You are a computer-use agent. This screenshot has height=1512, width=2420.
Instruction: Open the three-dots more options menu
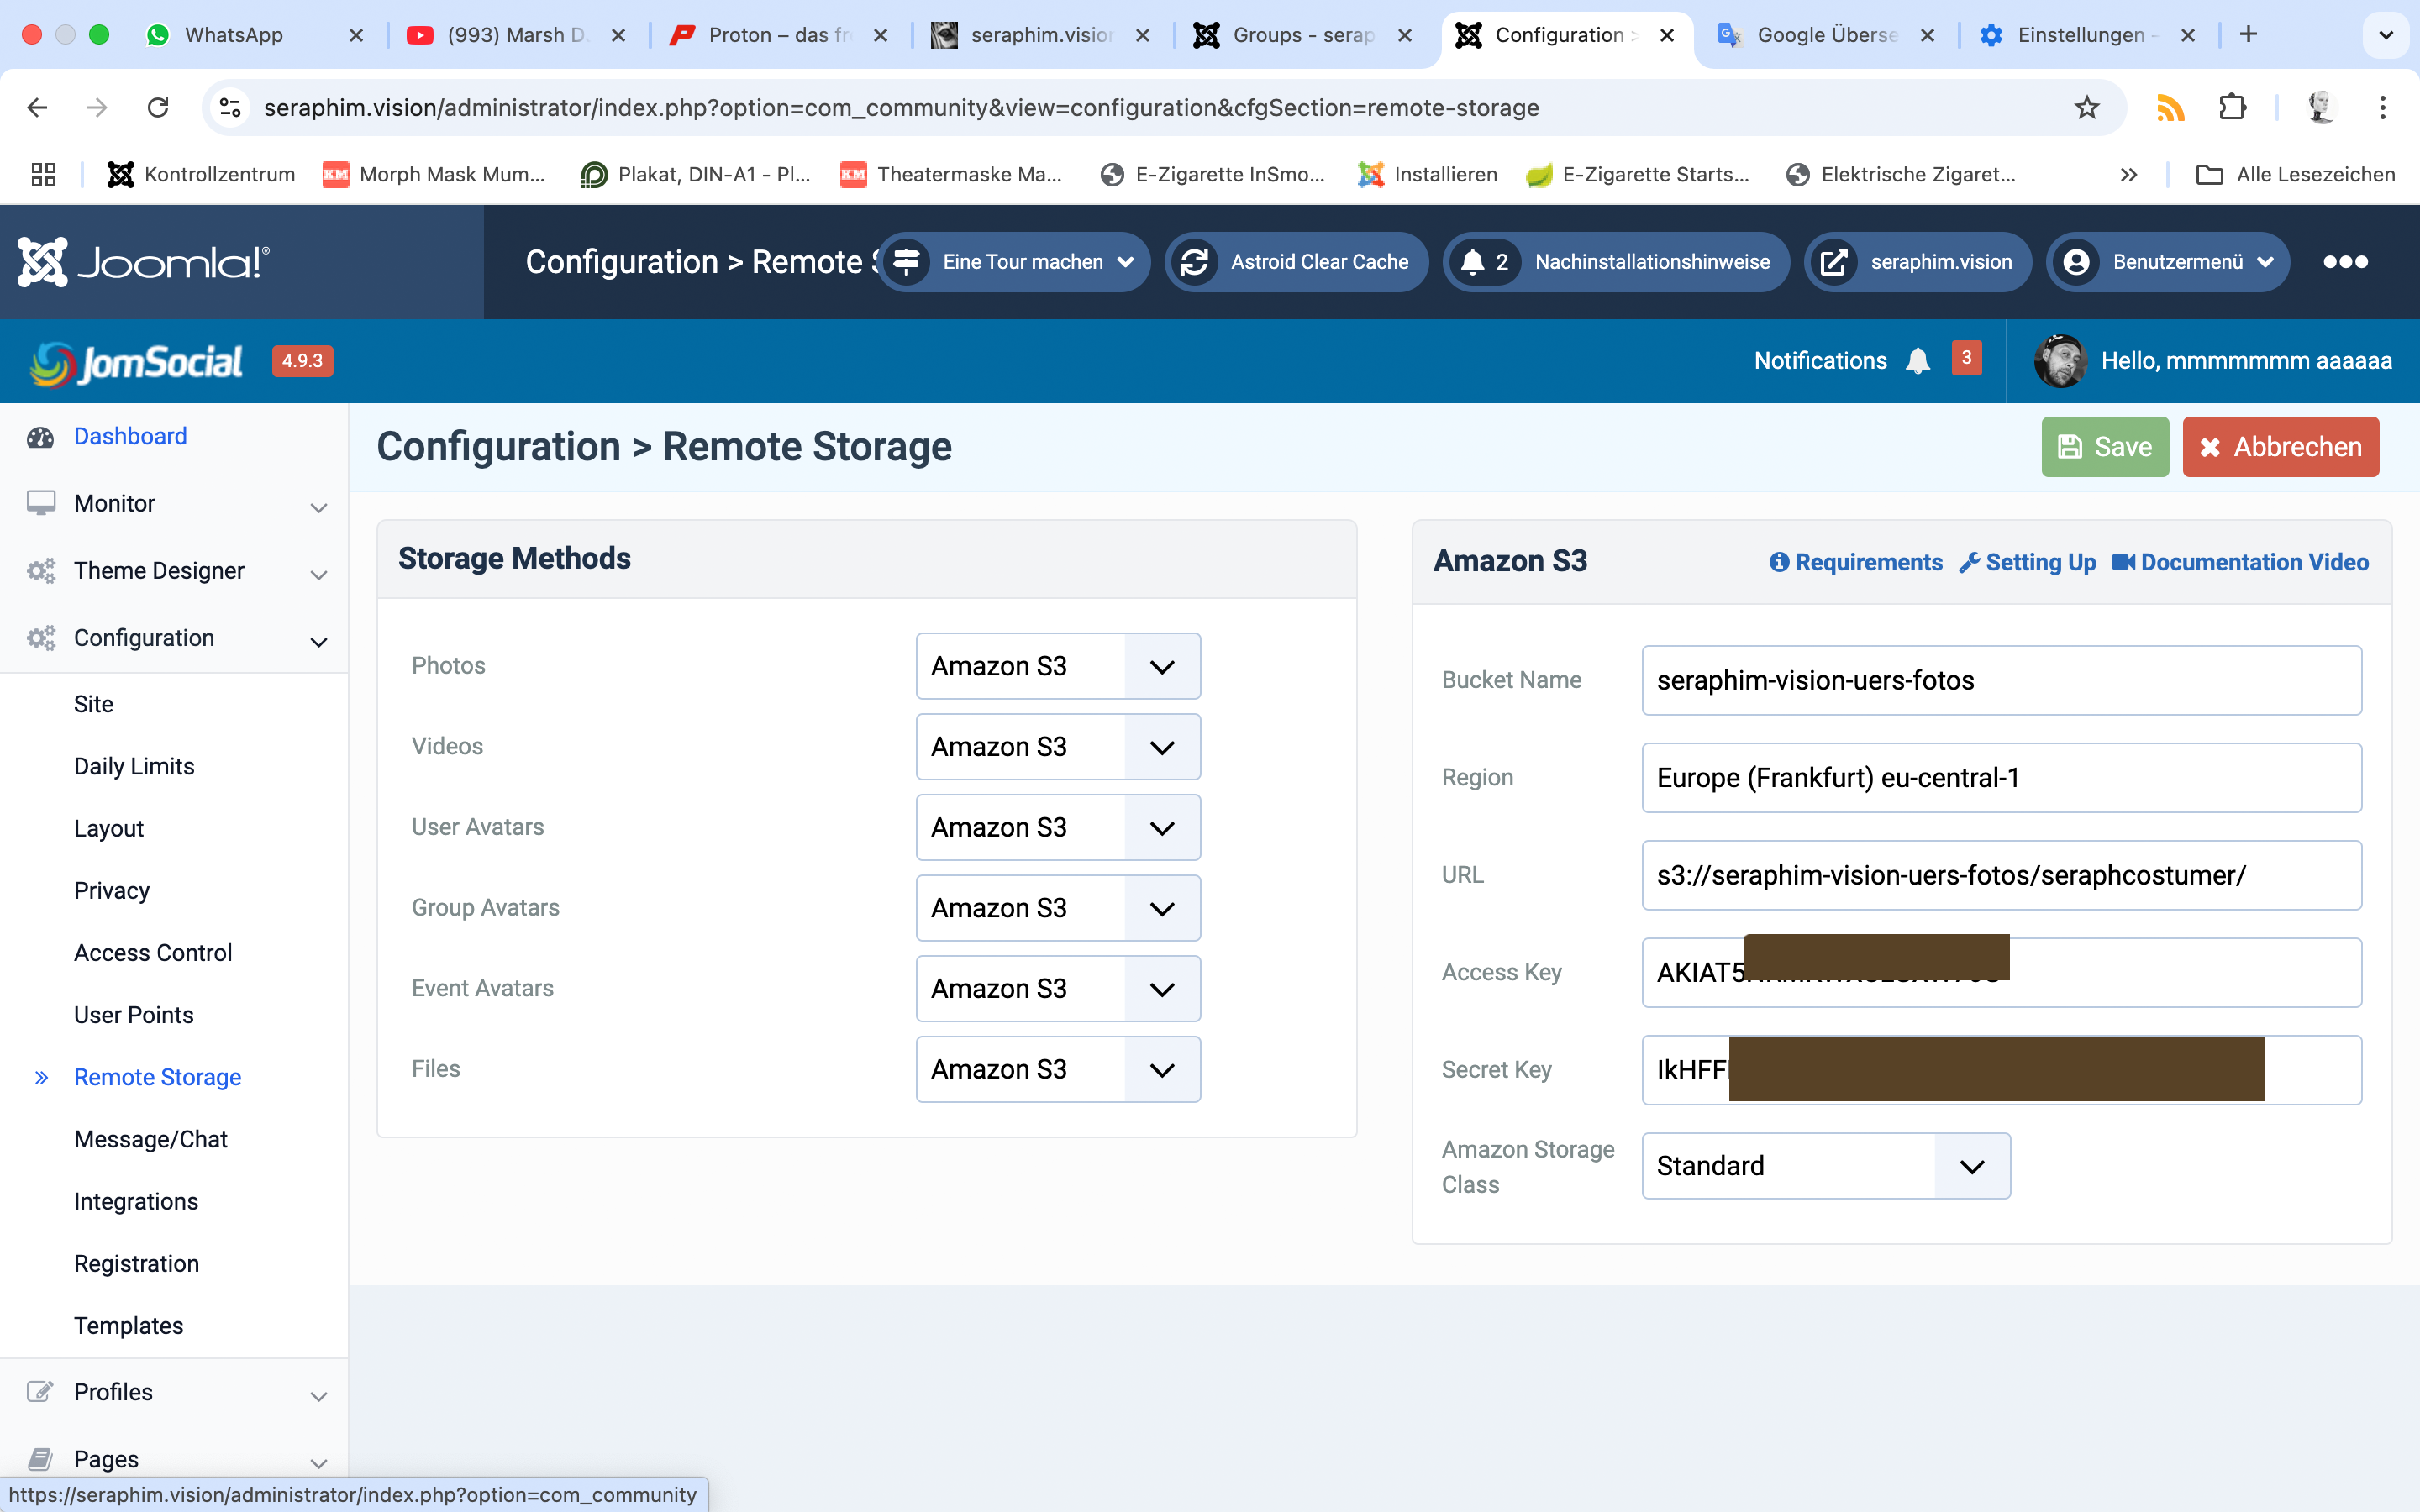click(x=2344, y=262)
